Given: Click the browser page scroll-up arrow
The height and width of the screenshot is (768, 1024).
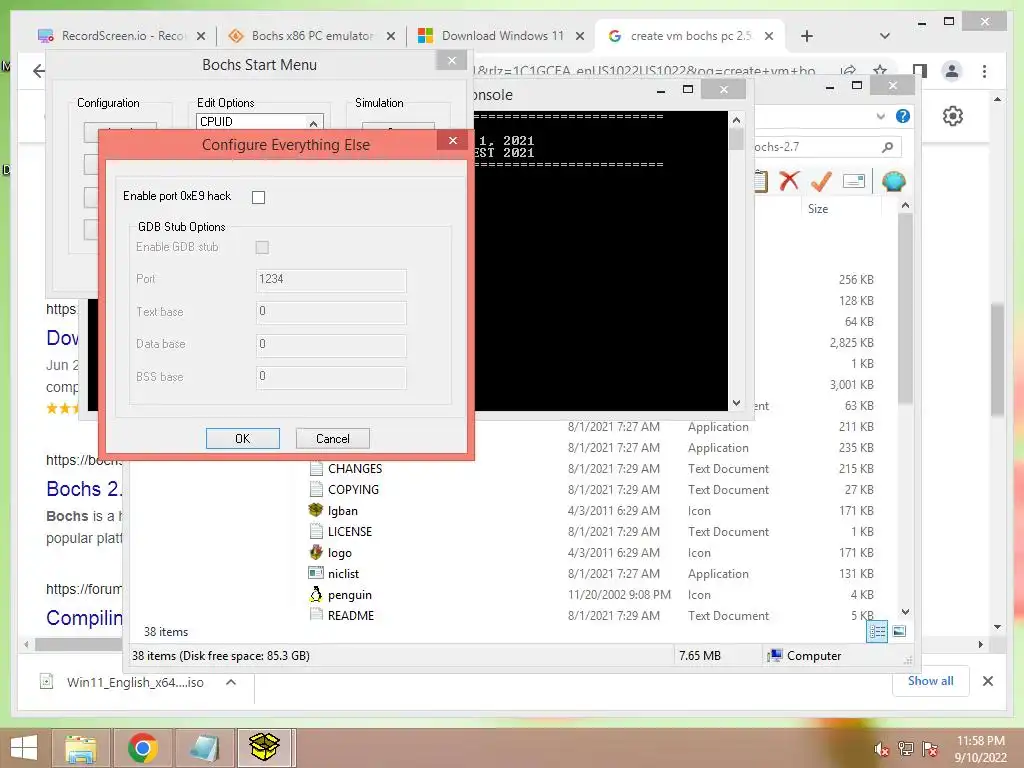Looking at the screenshot, I should tap(997, 100).
